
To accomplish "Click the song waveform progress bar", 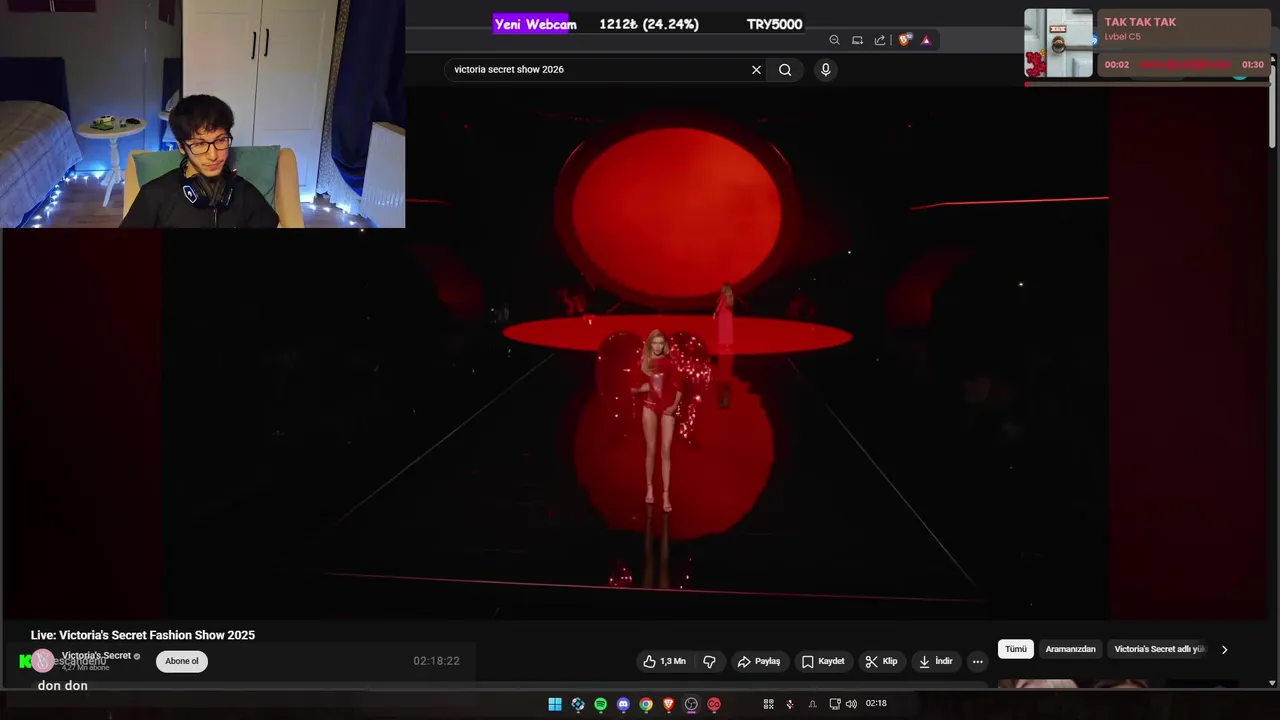I will (x=1186, y=64).
